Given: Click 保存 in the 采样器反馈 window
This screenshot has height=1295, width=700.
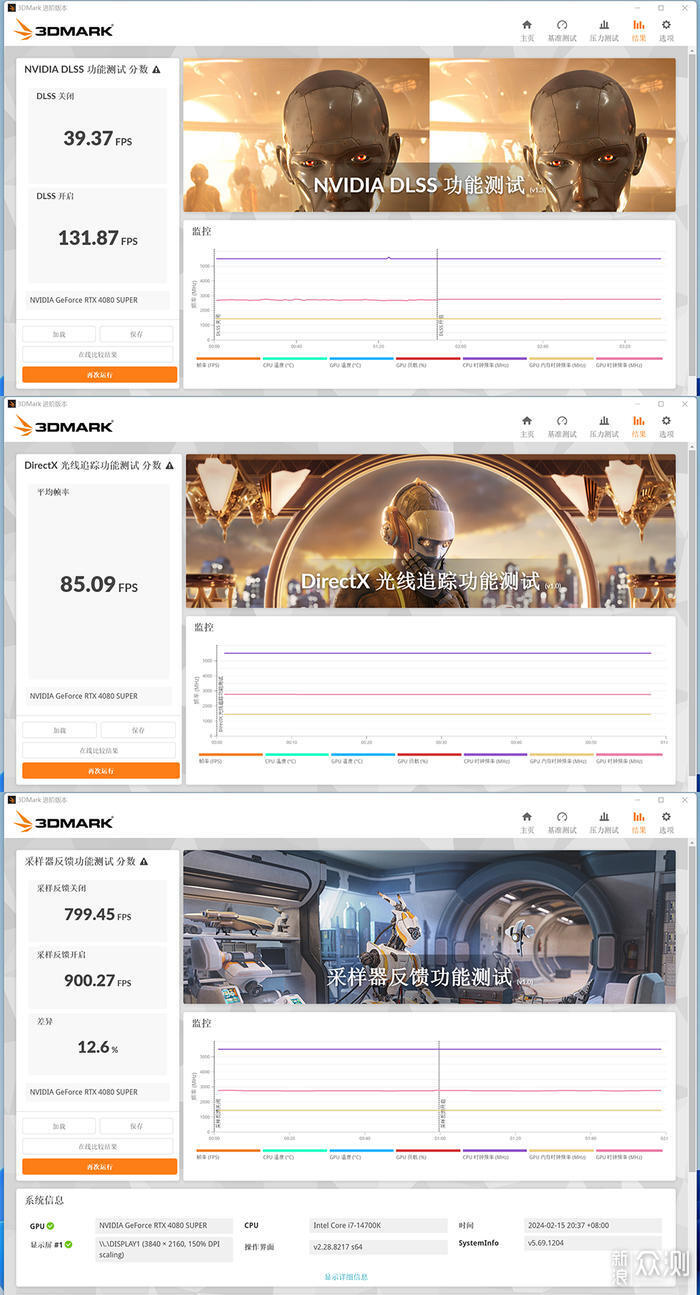Looking at the screenshot, I should coord(137,1127).
